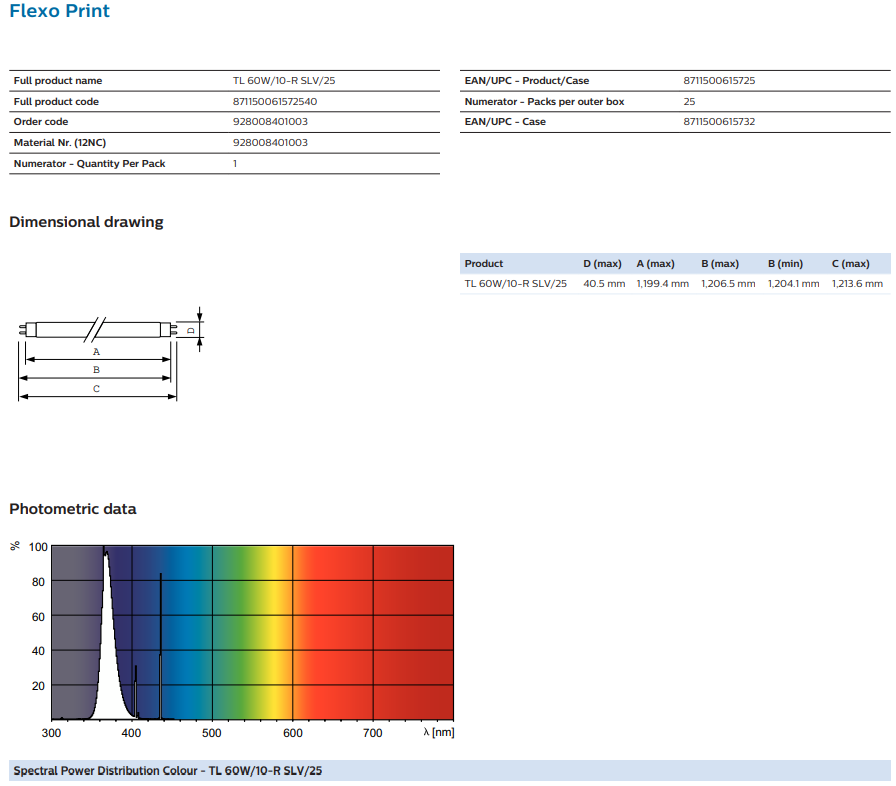Click the A (max) column header
The width and height of the screenshot is (896, 786).
click(x=655, y=263)
